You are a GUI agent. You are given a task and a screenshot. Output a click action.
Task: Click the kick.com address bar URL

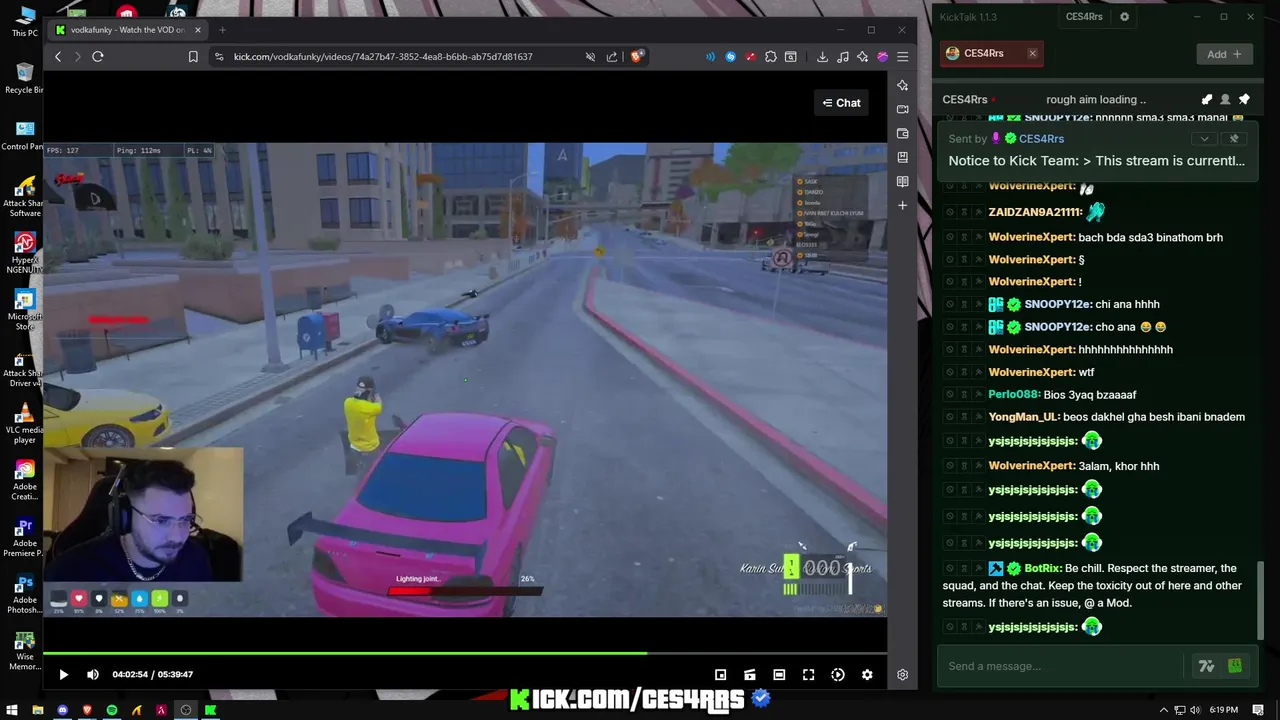point(383,57)
